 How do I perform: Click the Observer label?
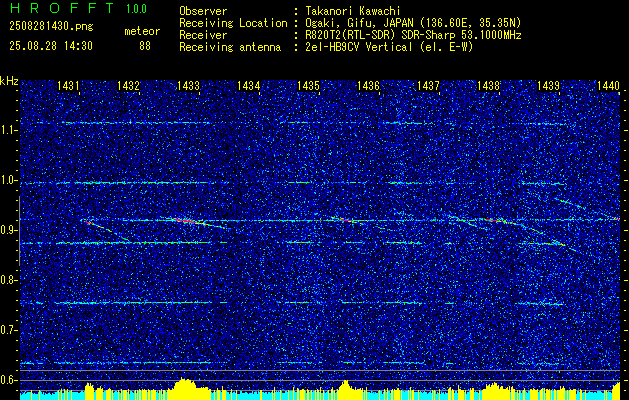[203, 12]
